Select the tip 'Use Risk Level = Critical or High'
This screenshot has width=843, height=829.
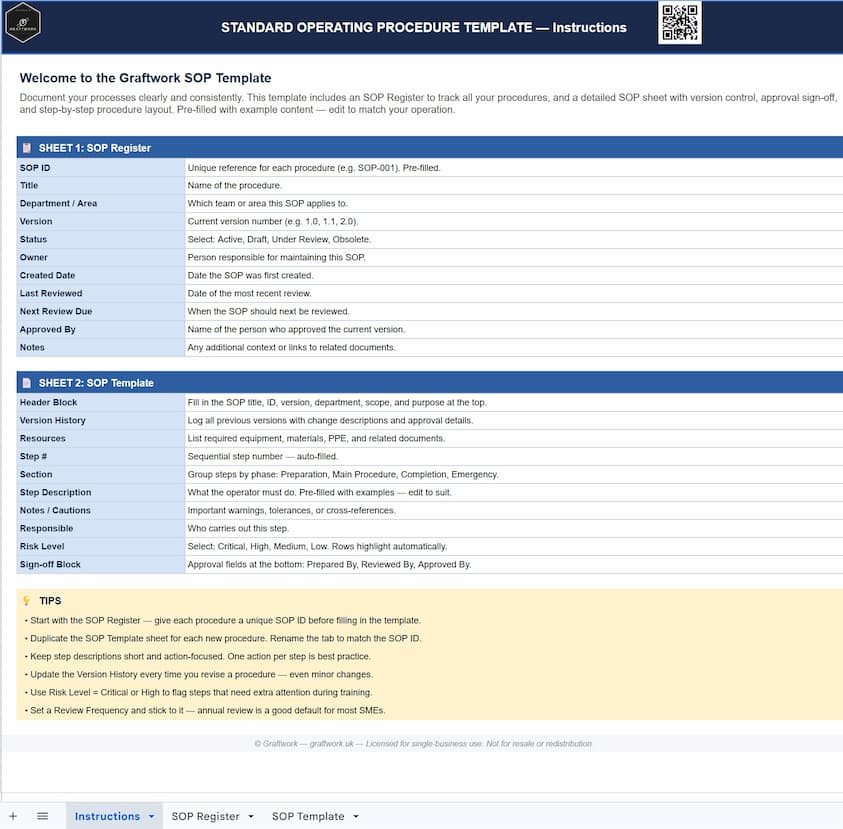198,692
